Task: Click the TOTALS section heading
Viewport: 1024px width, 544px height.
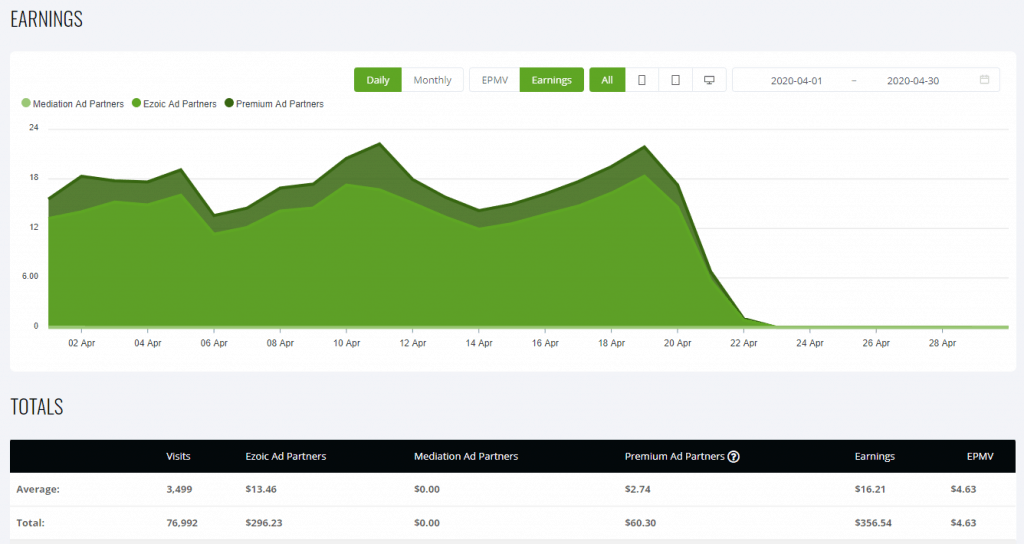Action: coord(37,406)
